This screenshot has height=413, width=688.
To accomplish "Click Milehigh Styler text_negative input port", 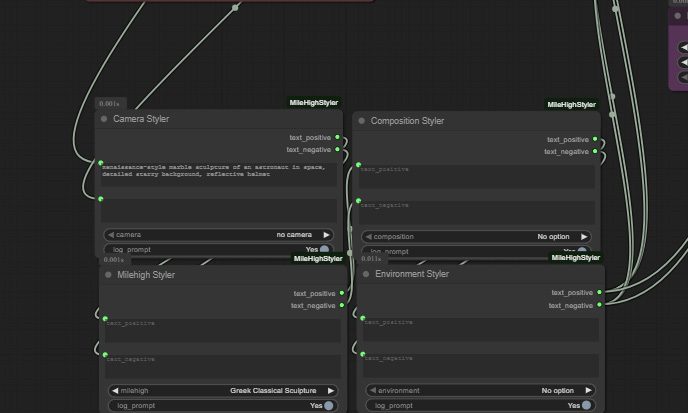I will [105, 355].
